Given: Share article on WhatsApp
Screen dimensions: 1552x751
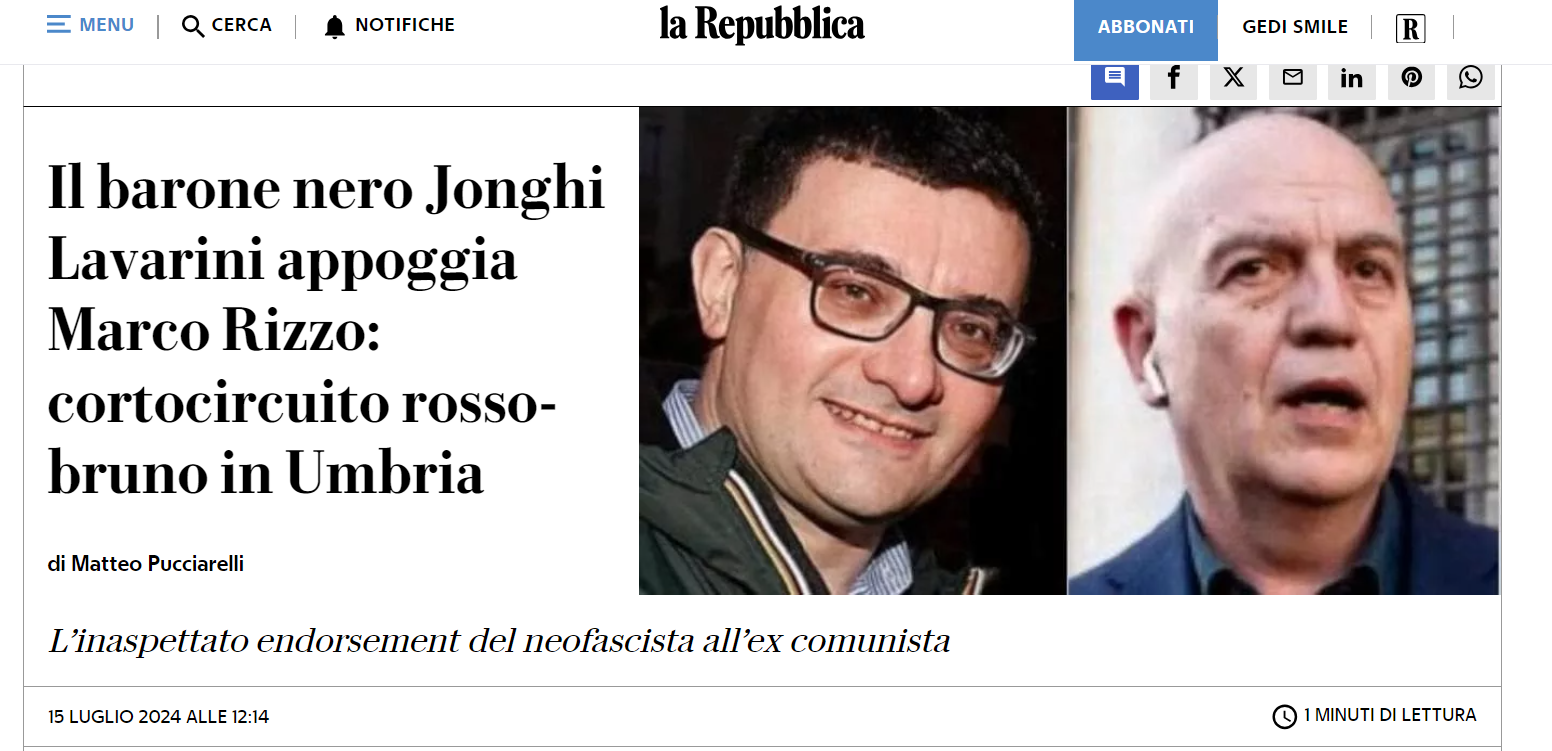Looking at the screenshot, I should (1471, 79).
